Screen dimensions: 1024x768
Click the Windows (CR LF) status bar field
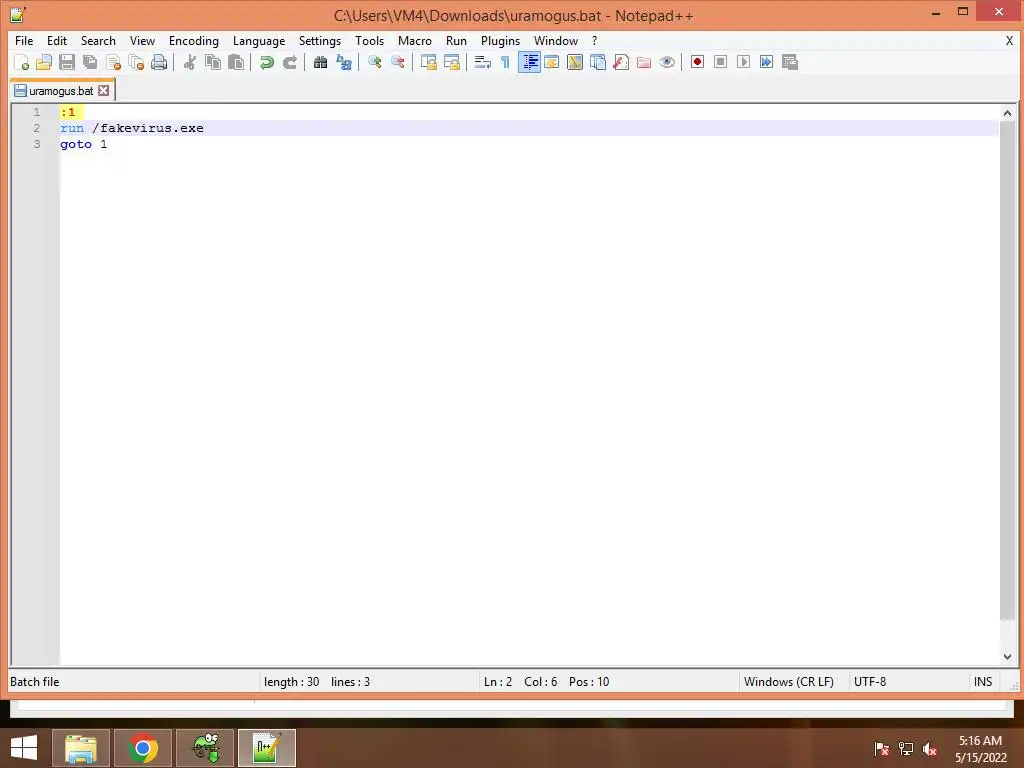tap(789, 682)
